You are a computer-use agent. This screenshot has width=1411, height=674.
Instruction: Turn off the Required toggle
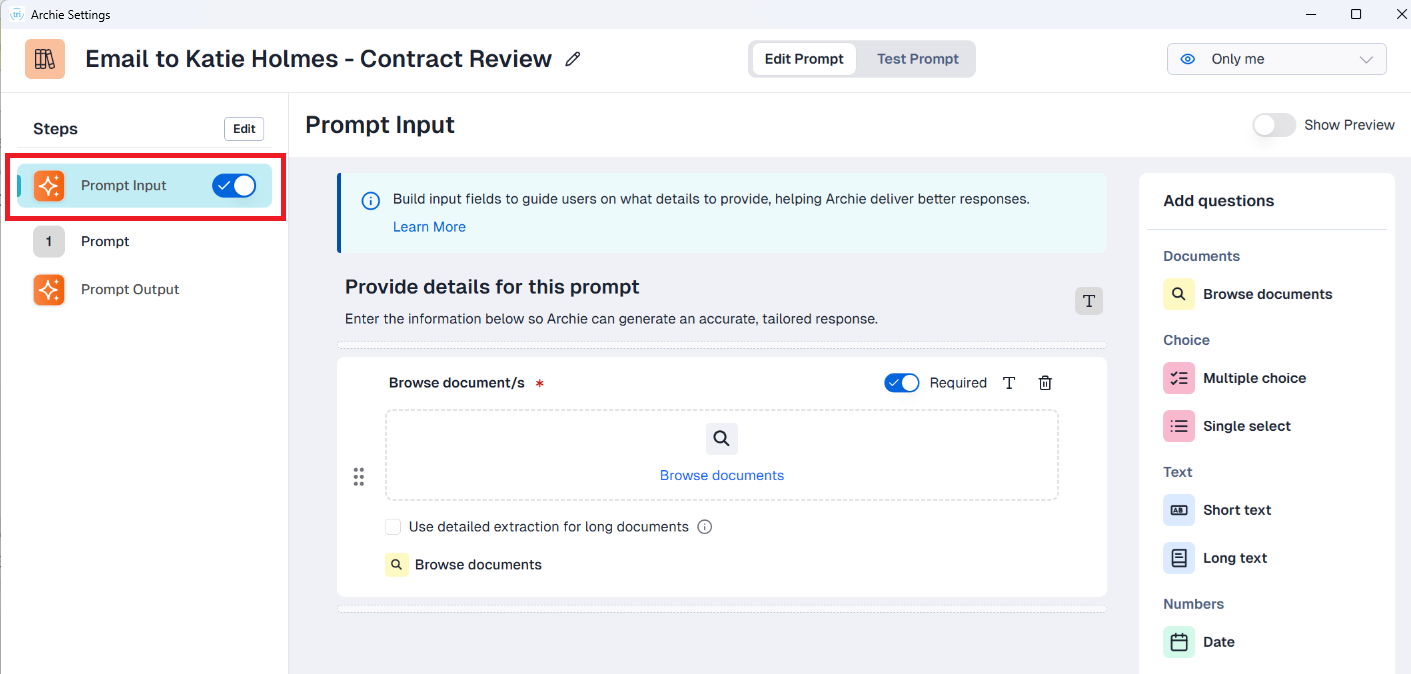pos(901,383)
